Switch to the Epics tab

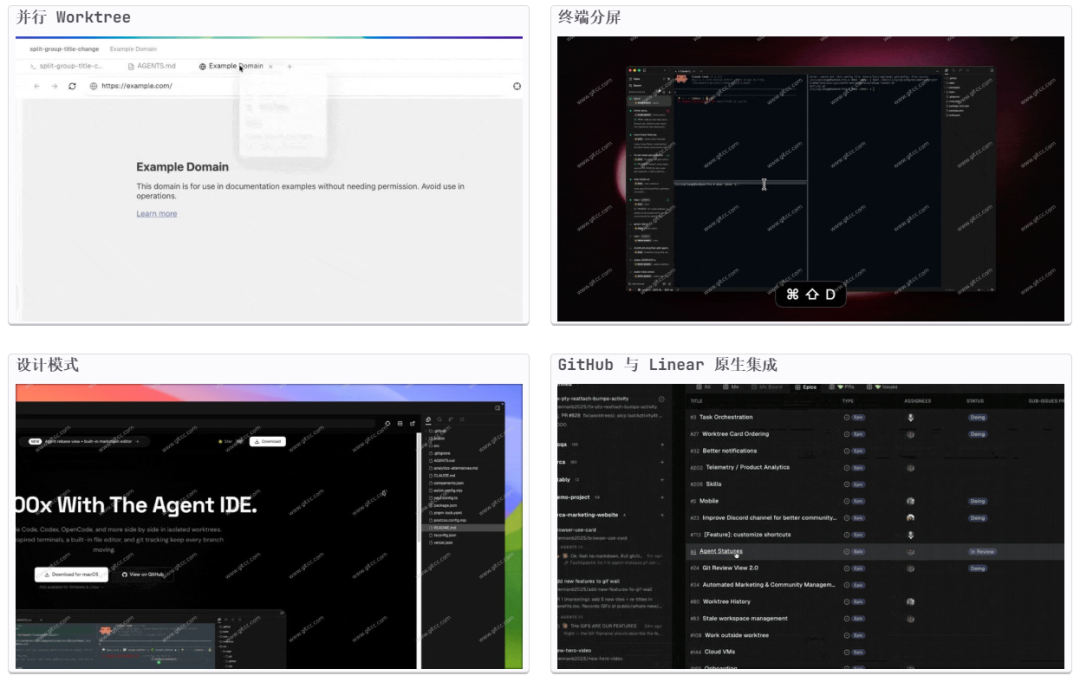[806, 387]
